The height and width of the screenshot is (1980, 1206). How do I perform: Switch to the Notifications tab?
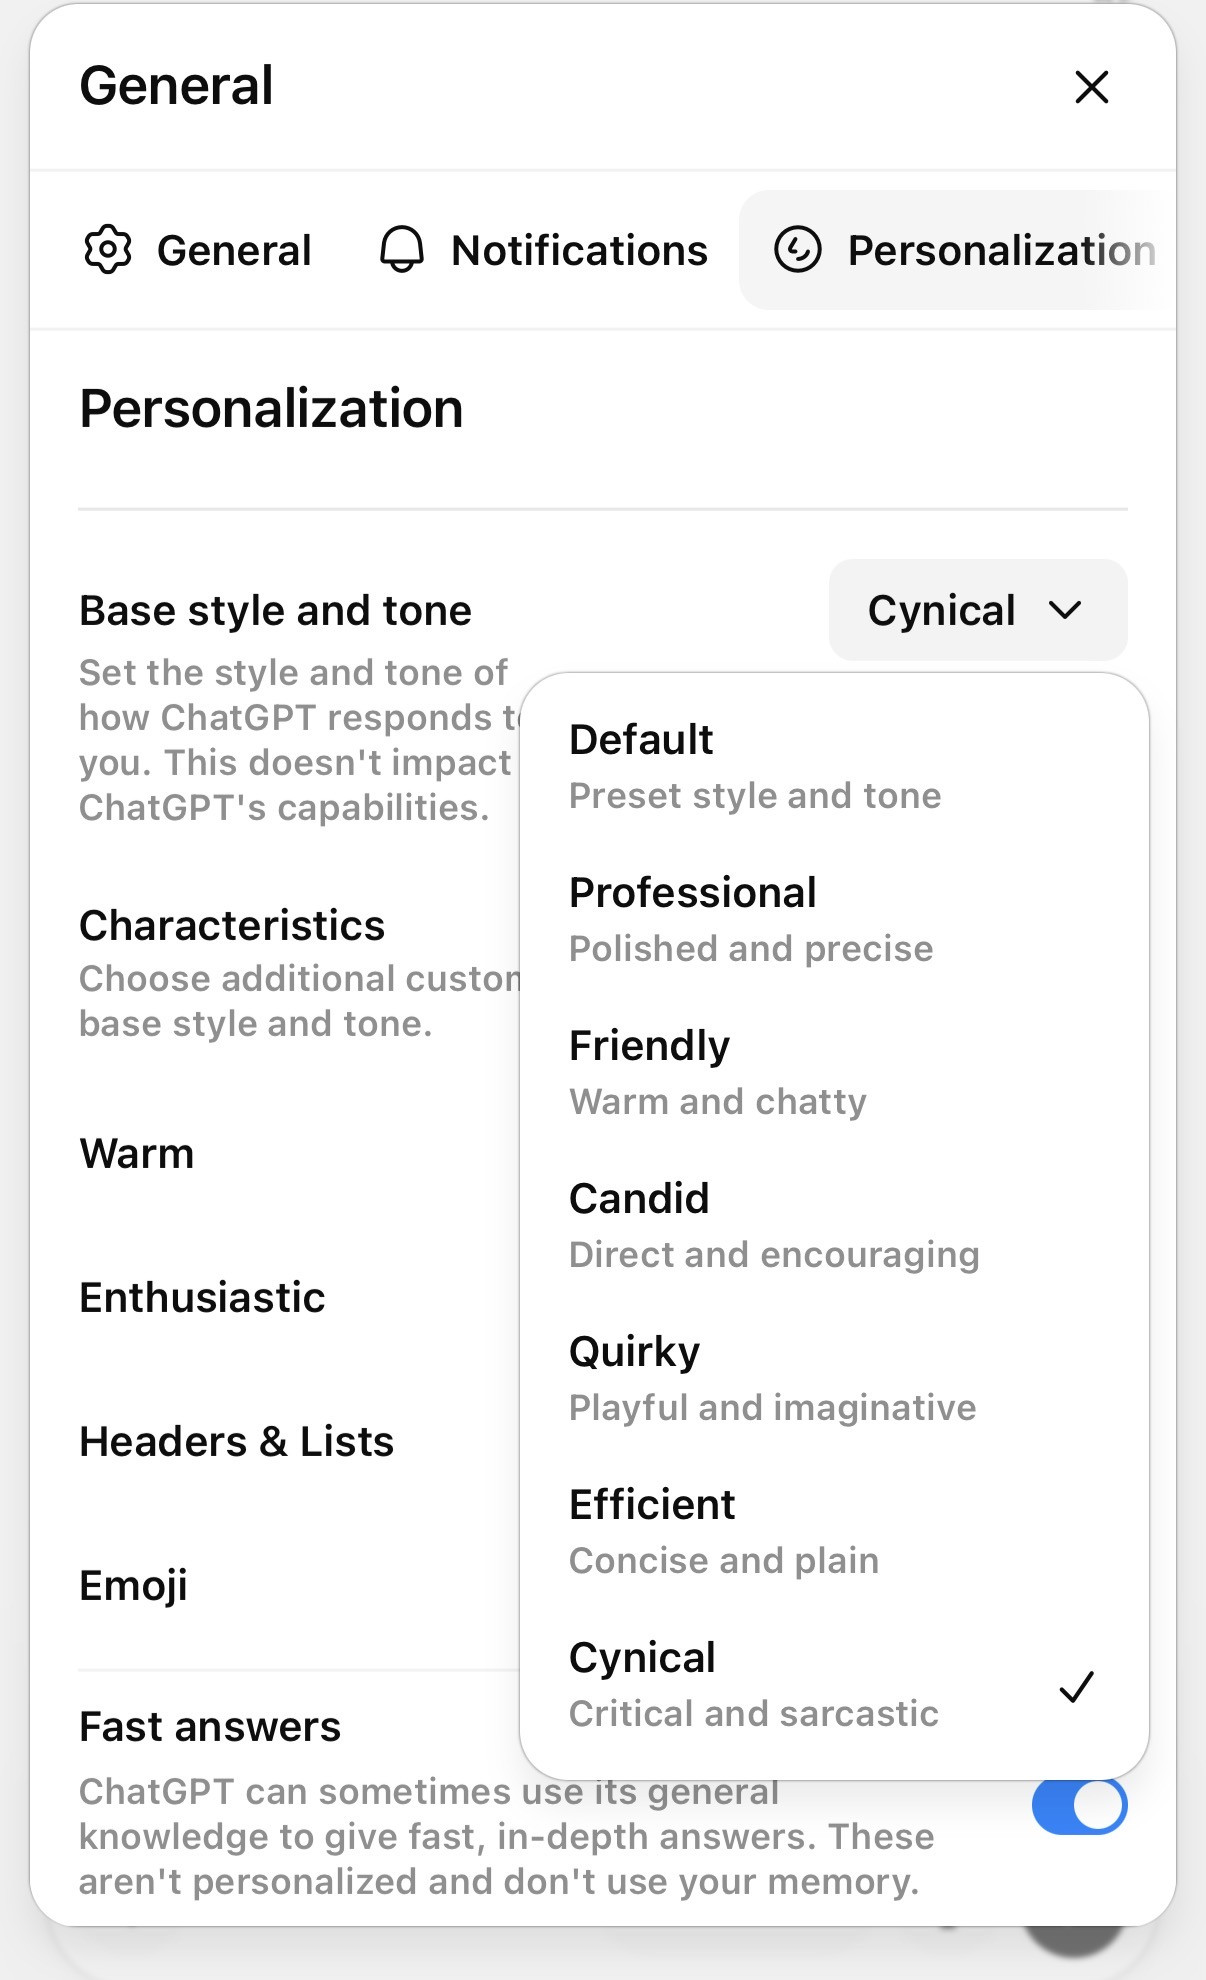tap(543, 250)
